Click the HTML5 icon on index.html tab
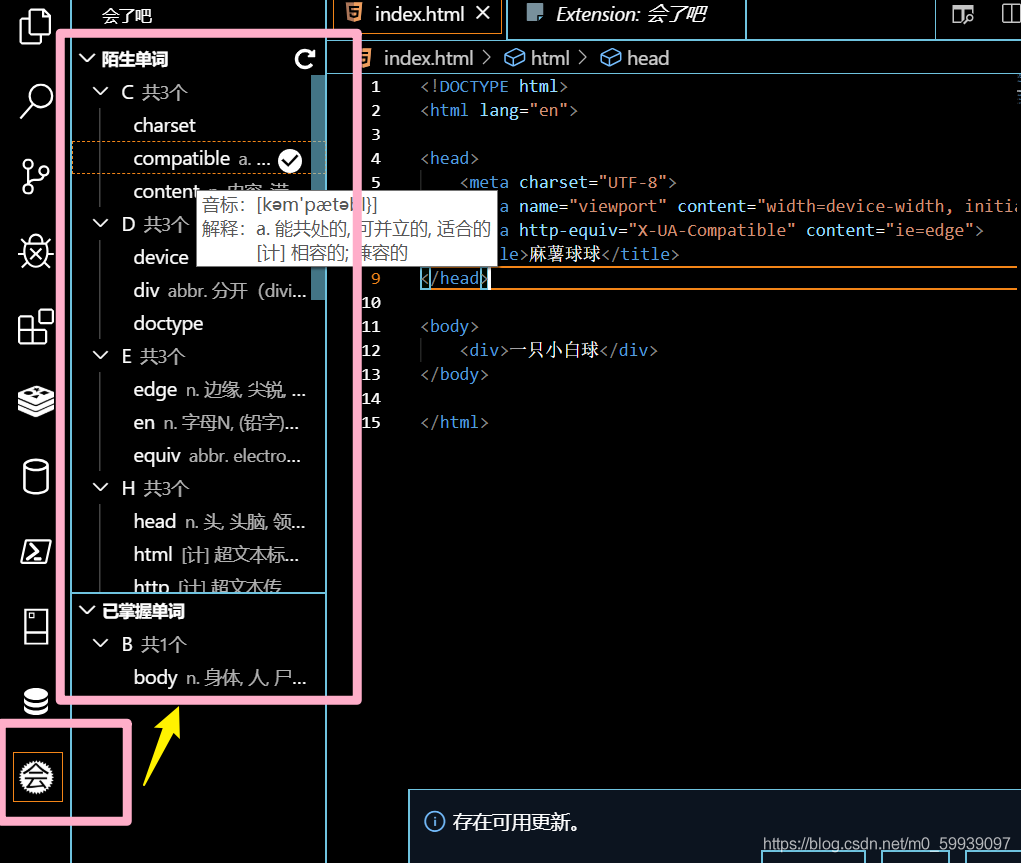The height and width of the screenshot is (863, 1021). point(354,12)
